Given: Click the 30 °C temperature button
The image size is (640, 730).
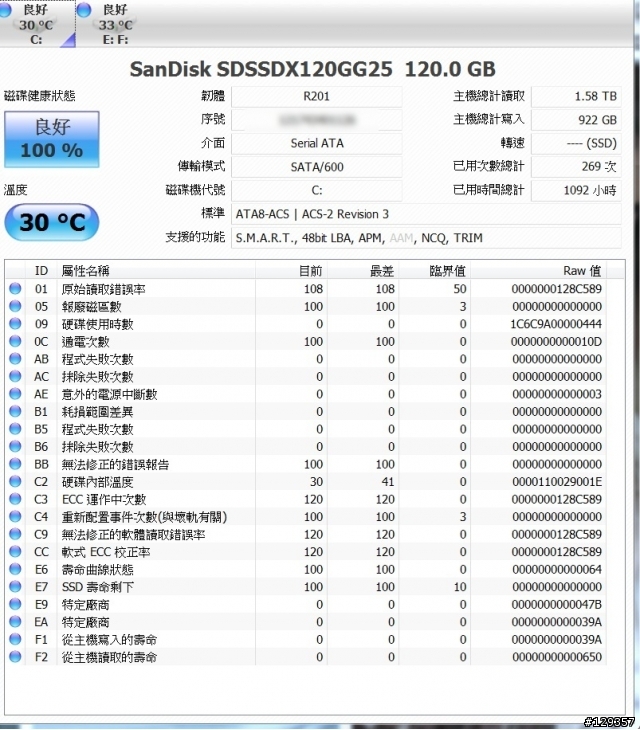Looking at the screenshot, I should [x=51, y=222].
